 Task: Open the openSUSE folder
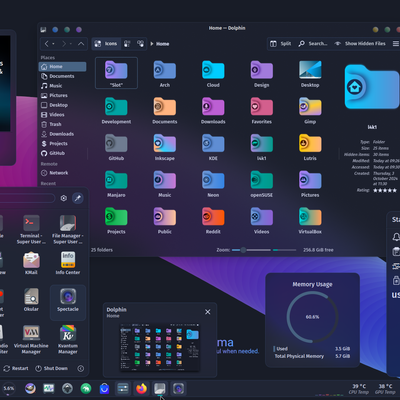[262, 184]
